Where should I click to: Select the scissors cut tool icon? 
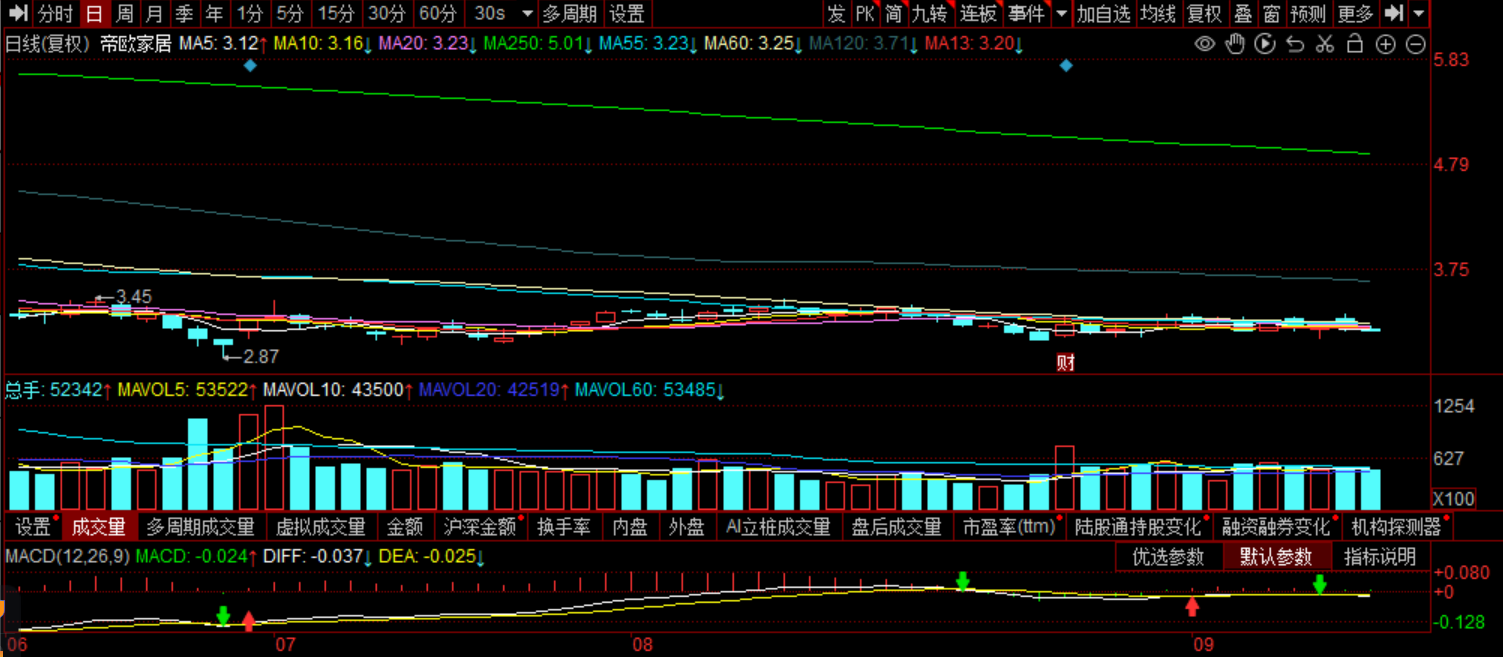click(1325, 44)
